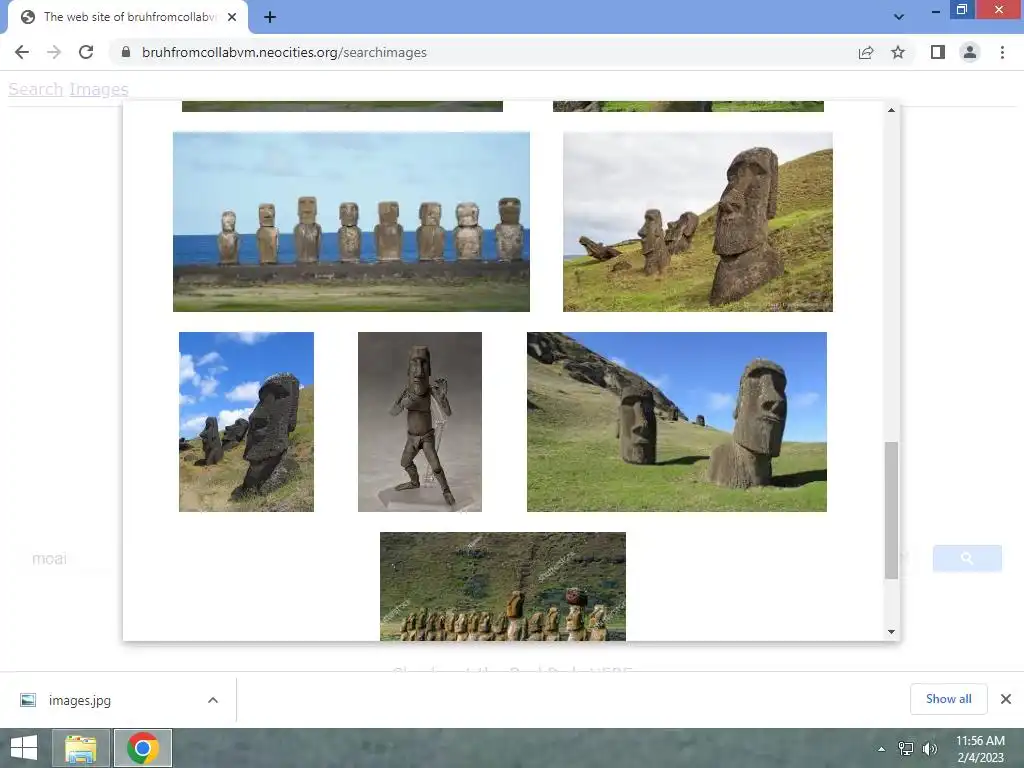The height and width of the screenshot is (768, 1024).
Task: Click the results panel scrollbar thumb
Action: [891, 510]
